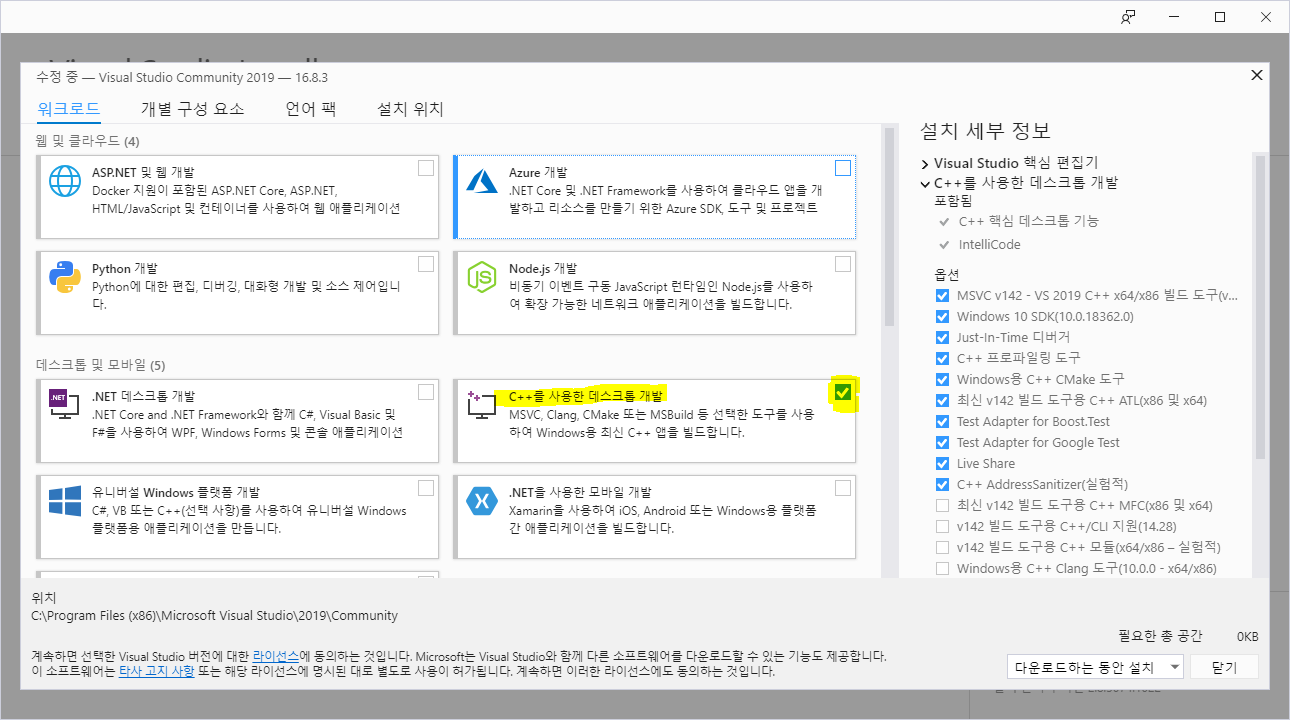Collapse C++를 사용한 데스크톱 개발 details
This screenshot has height=720, width=1290.
(x=925, y=183)
